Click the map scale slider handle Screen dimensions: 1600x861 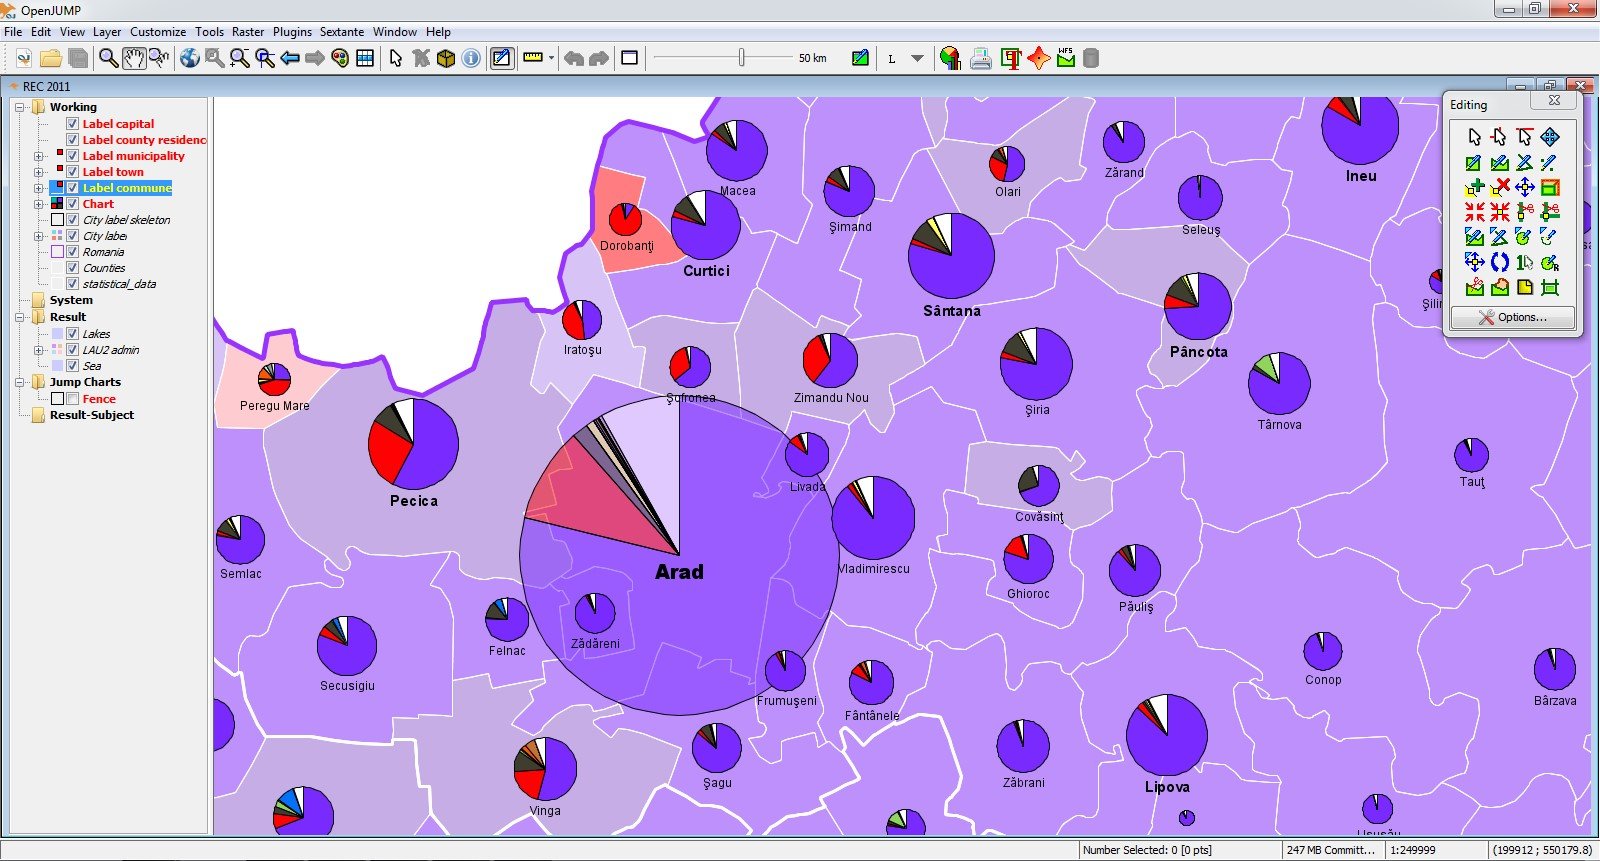742,58
